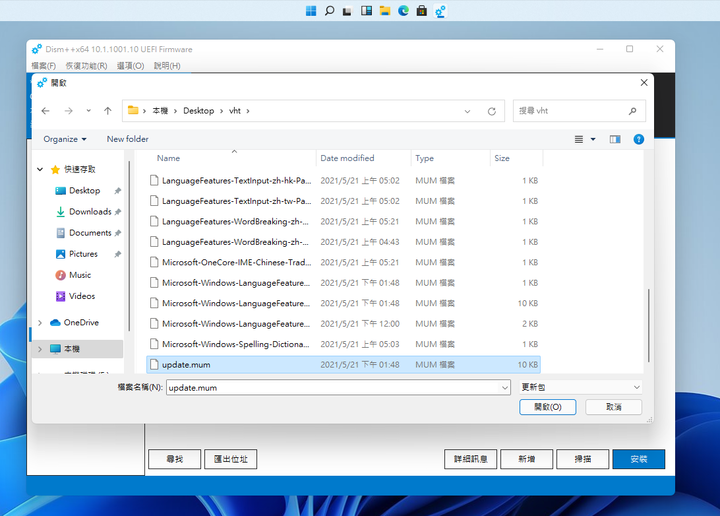Open view options dropdown arrow
720x516 pixels.
(x=593, y=139)
